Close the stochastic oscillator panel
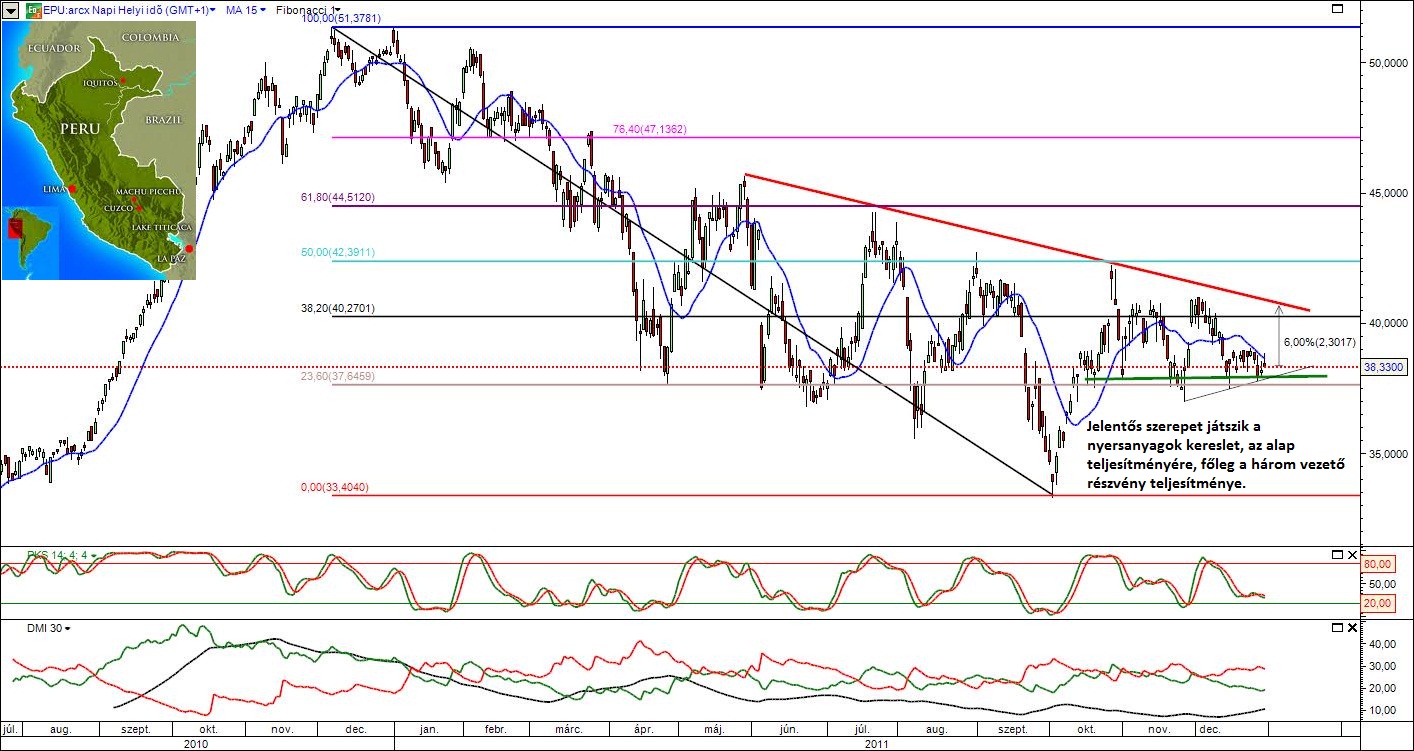The image size is (1414, 751). coord(1353,555)
